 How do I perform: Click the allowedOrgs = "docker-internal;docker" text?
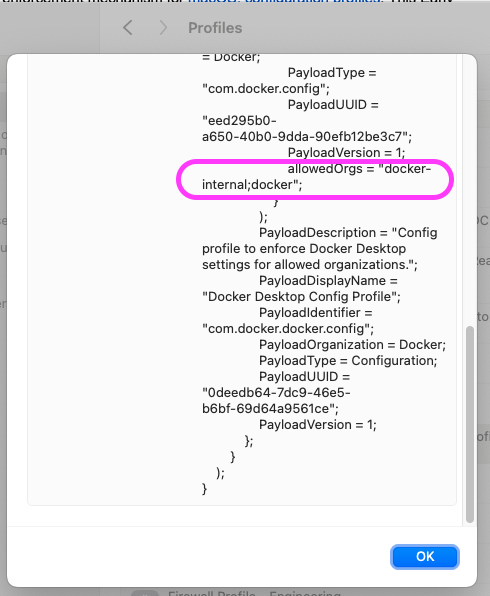pos(316,176)
